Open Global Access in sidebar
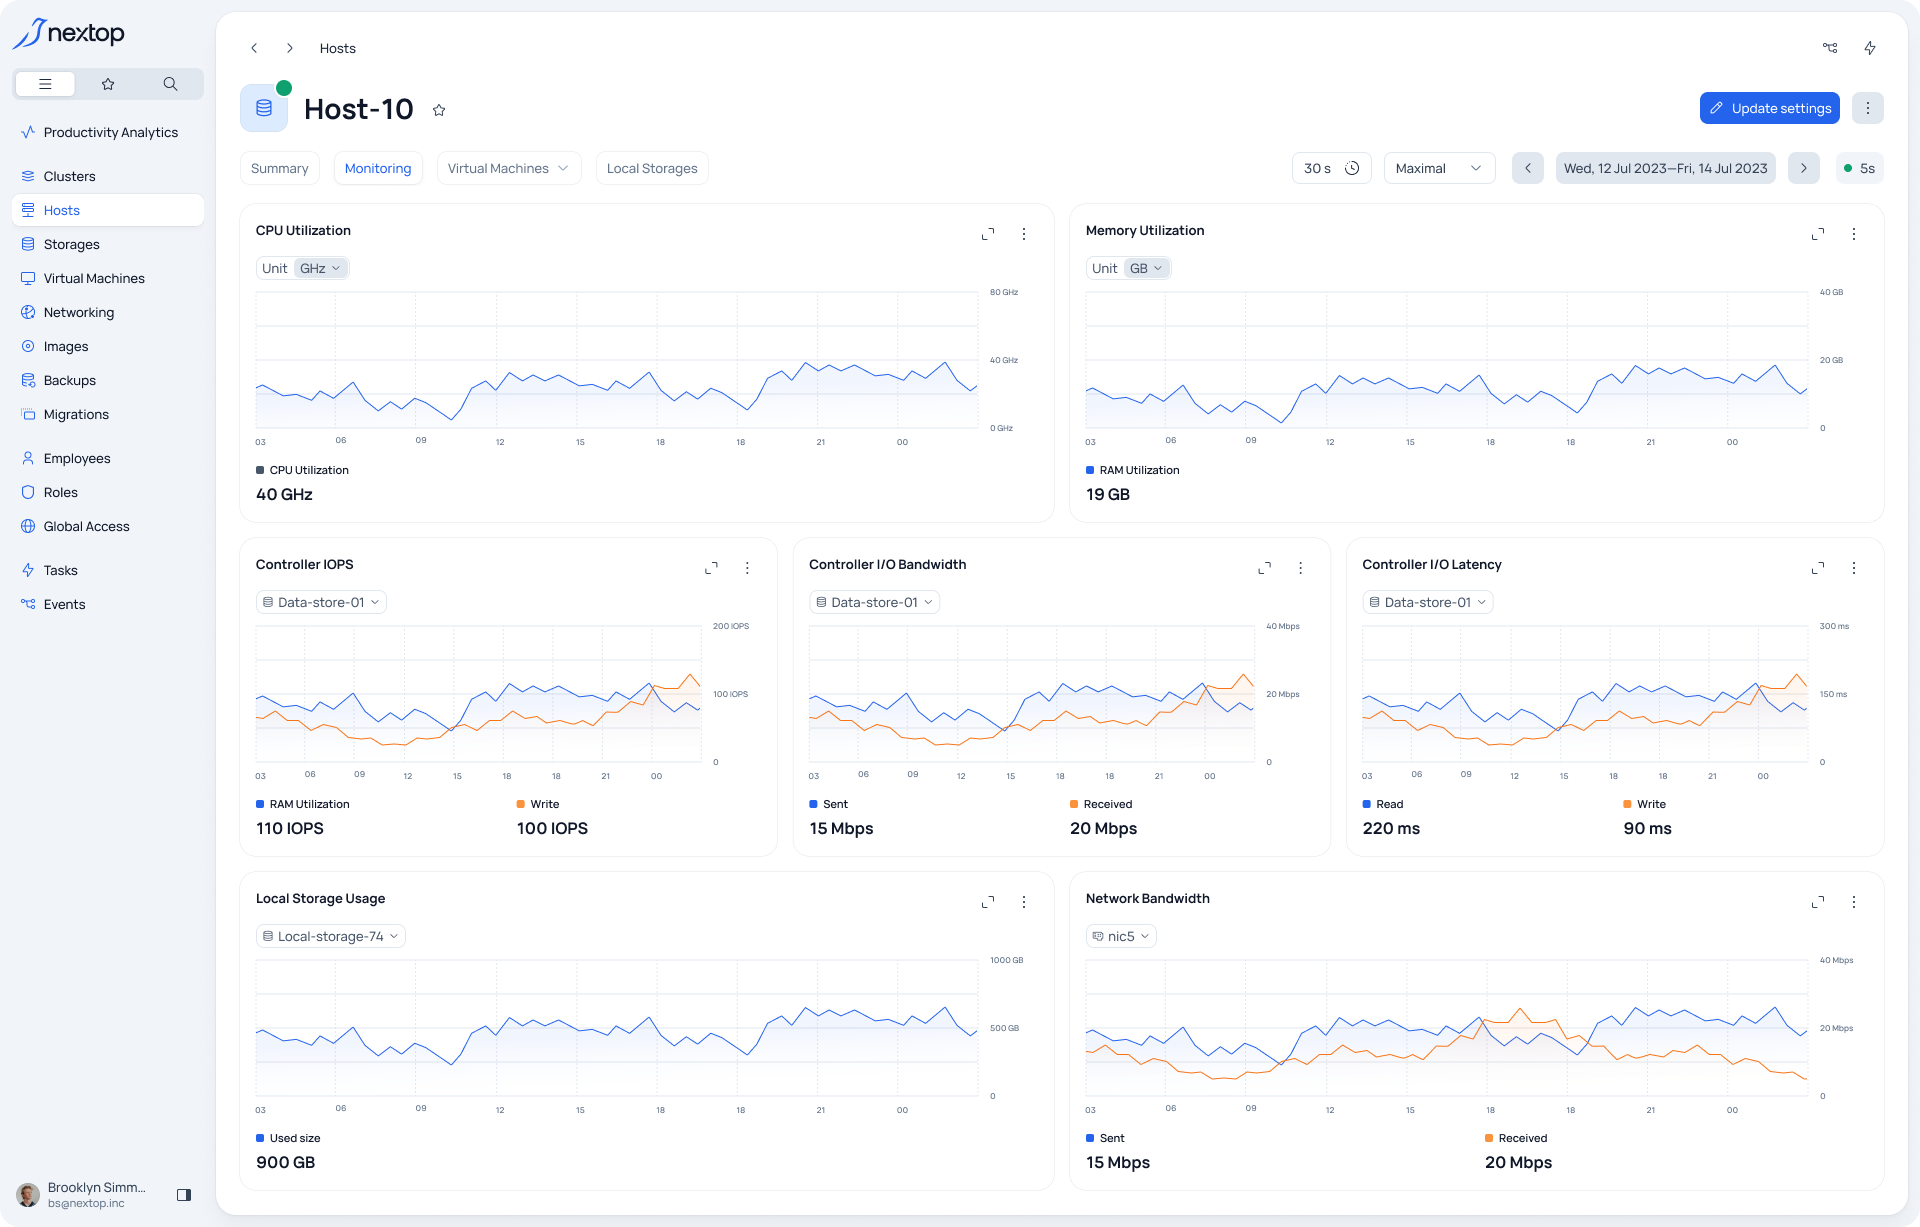Viewport: 1920px width, 1227px height. [108, 526]
